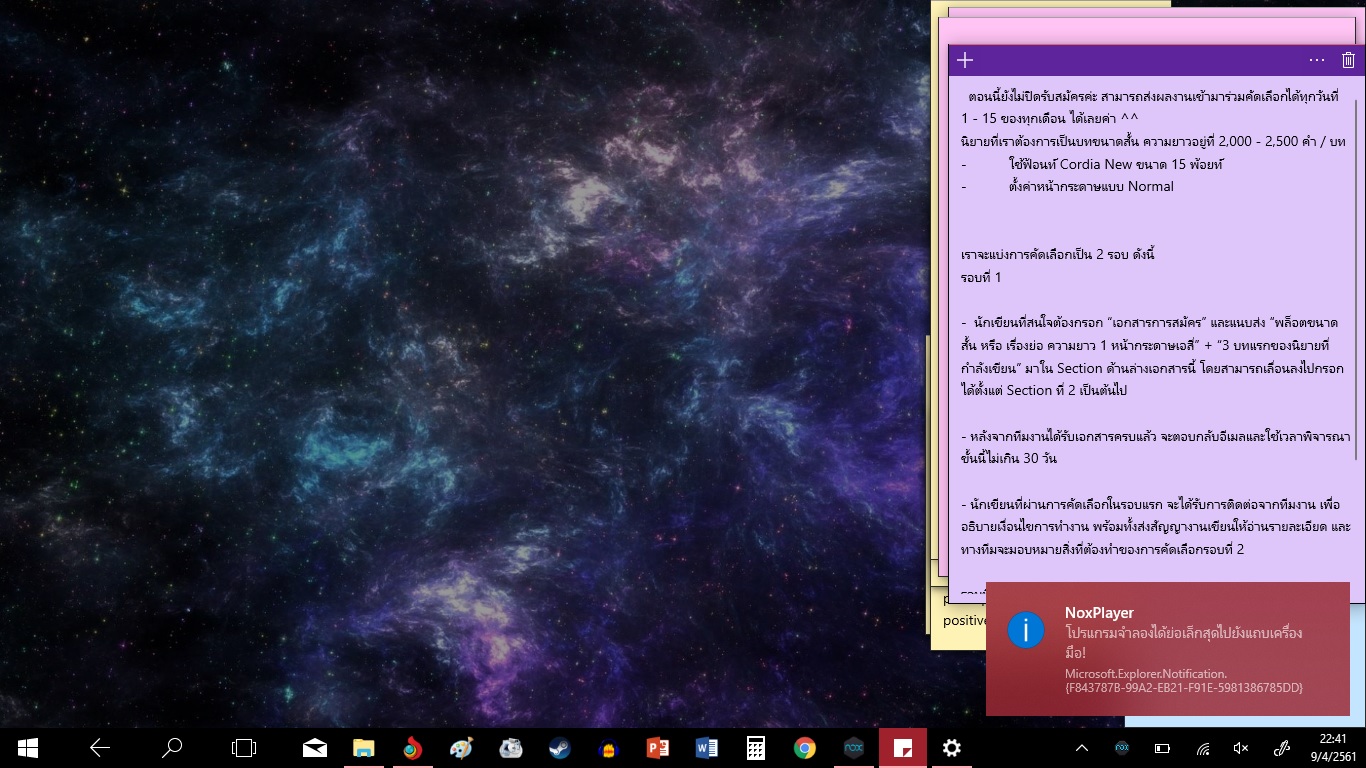Click the line mentioning "Section ที่ 2"

point(1043,390)
